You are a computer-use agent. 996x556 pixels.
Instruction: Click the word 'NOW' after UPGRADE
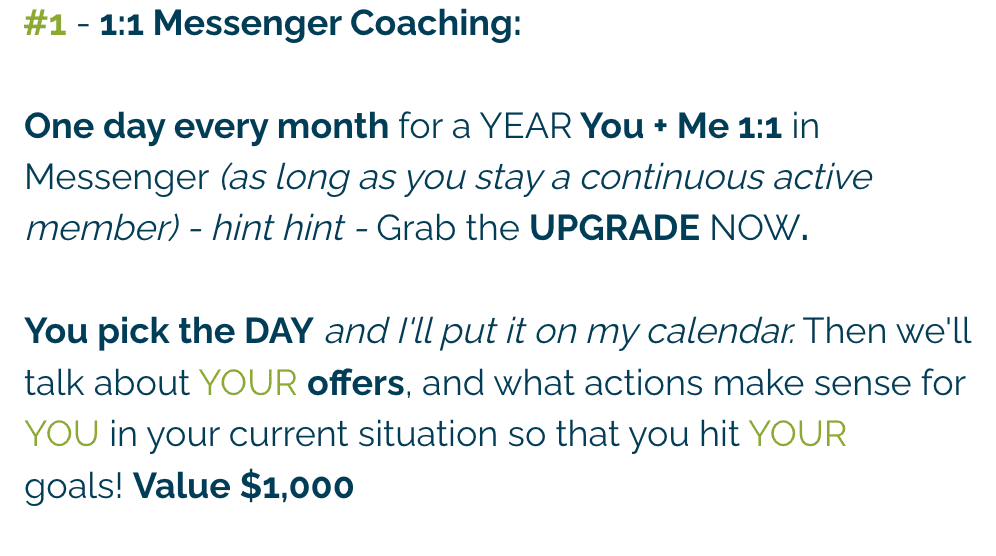click(x=755, y=228)
